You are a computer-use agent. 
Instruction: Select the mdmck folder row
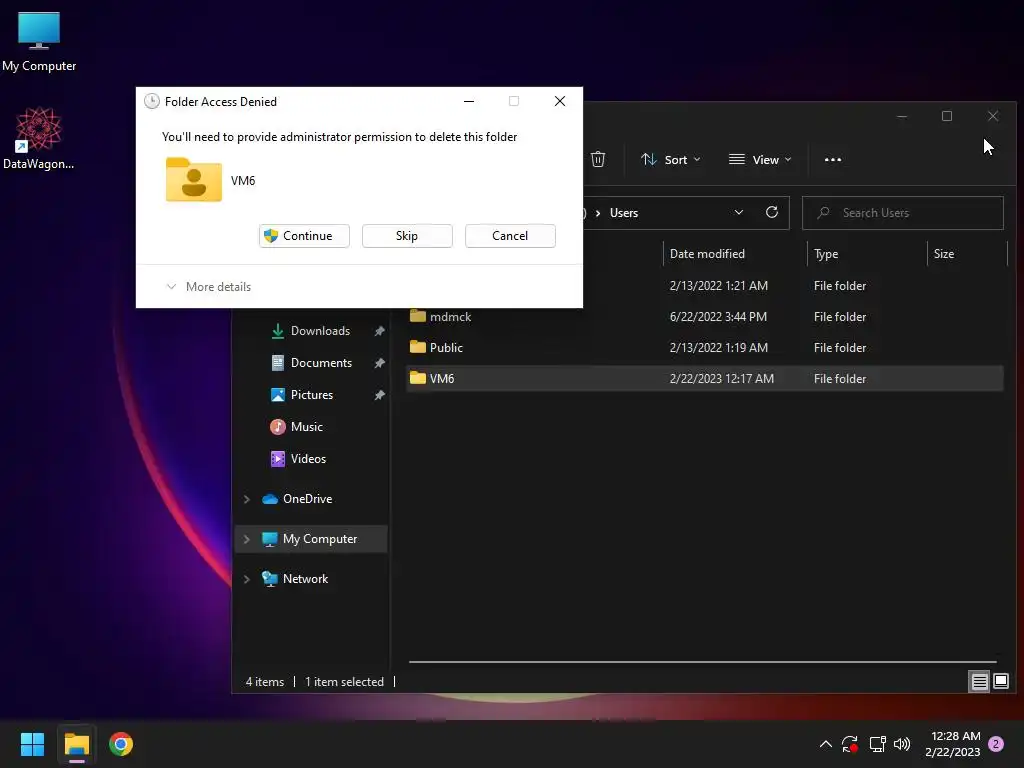point(705,317)
